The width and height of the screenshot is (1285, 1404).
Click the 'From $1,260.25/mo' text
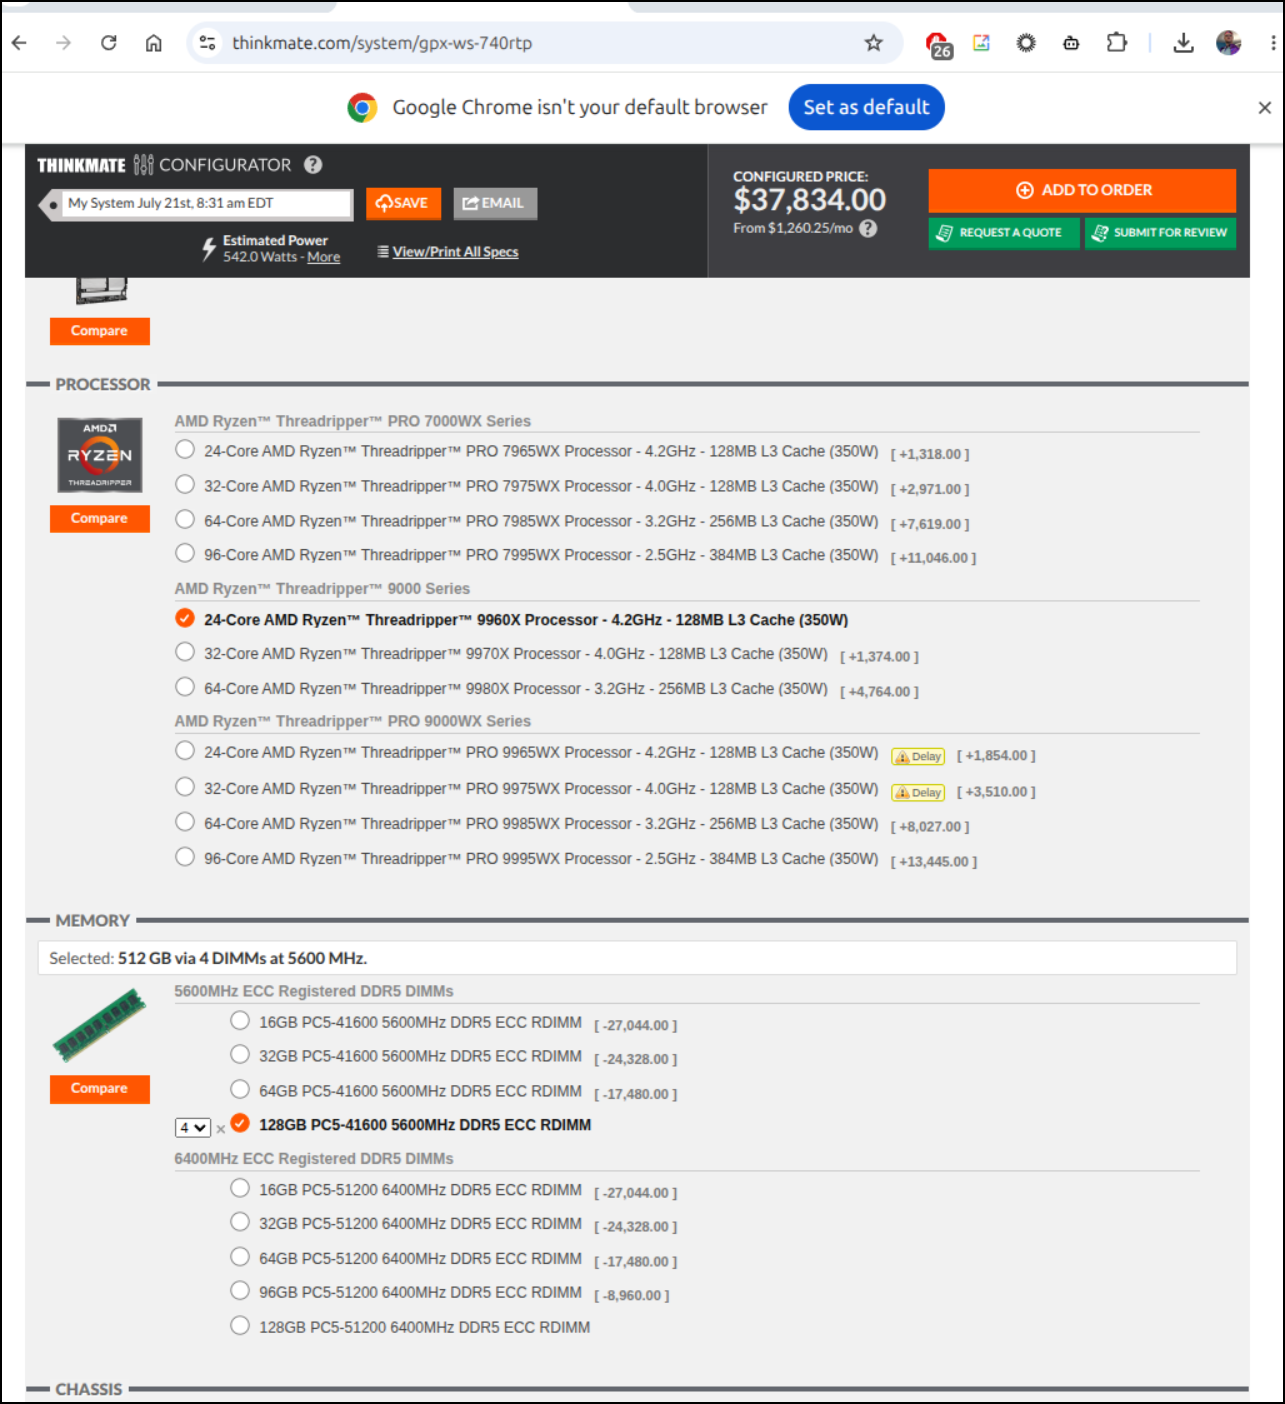coord(793,228)
